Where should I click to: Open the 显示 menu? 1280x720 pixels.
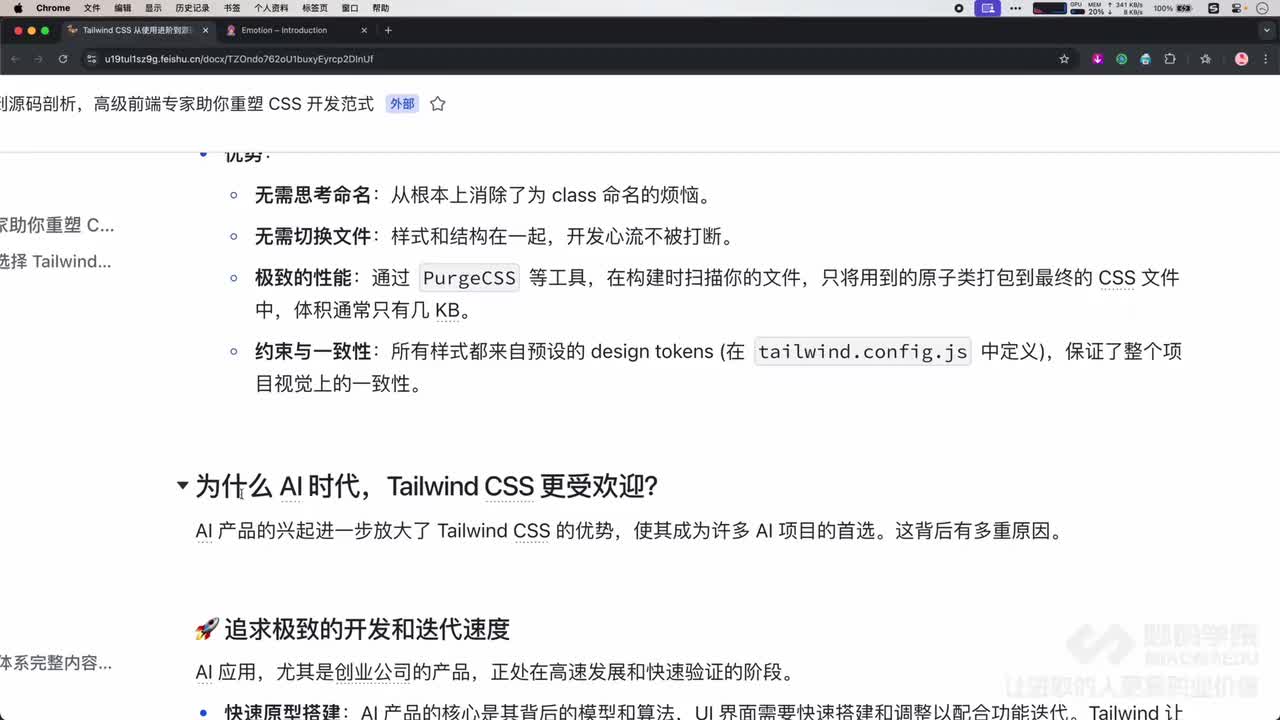pyautogui.click(x=153, y=8)
